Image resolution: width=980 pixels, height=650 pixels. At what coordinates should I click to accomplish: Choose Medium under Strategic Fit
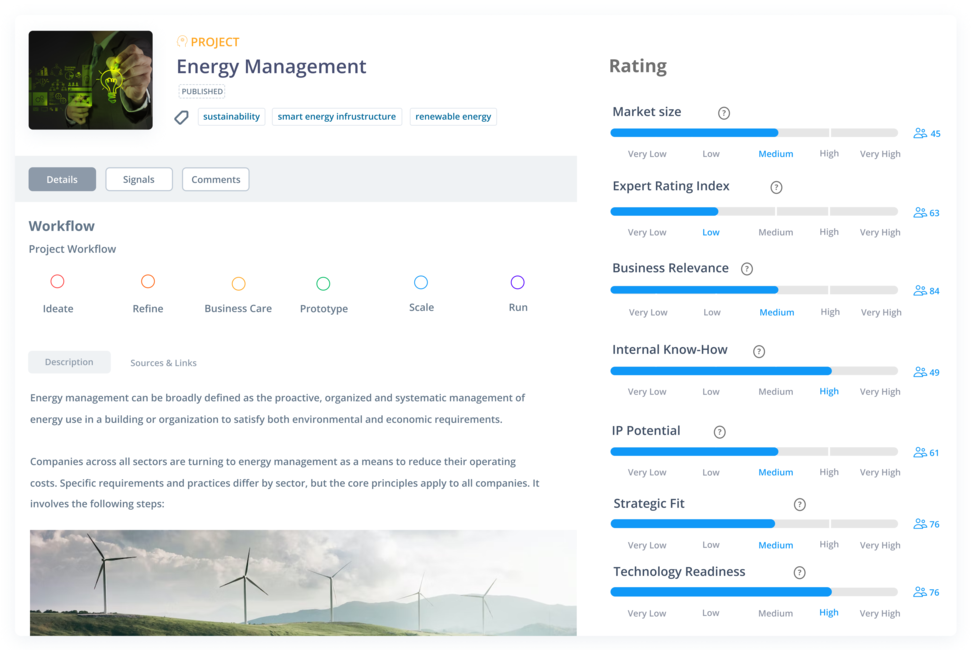pos(776,545)
